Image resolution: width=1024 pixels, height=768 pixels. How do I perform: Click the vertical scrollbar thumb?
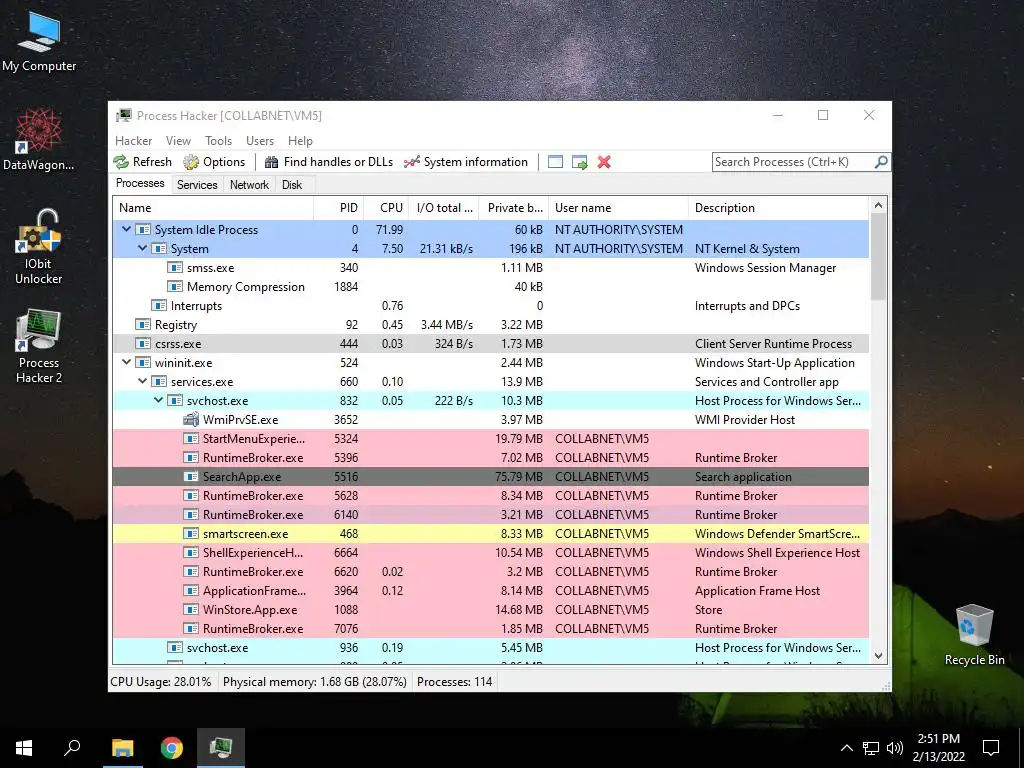[x=878, y=256]
